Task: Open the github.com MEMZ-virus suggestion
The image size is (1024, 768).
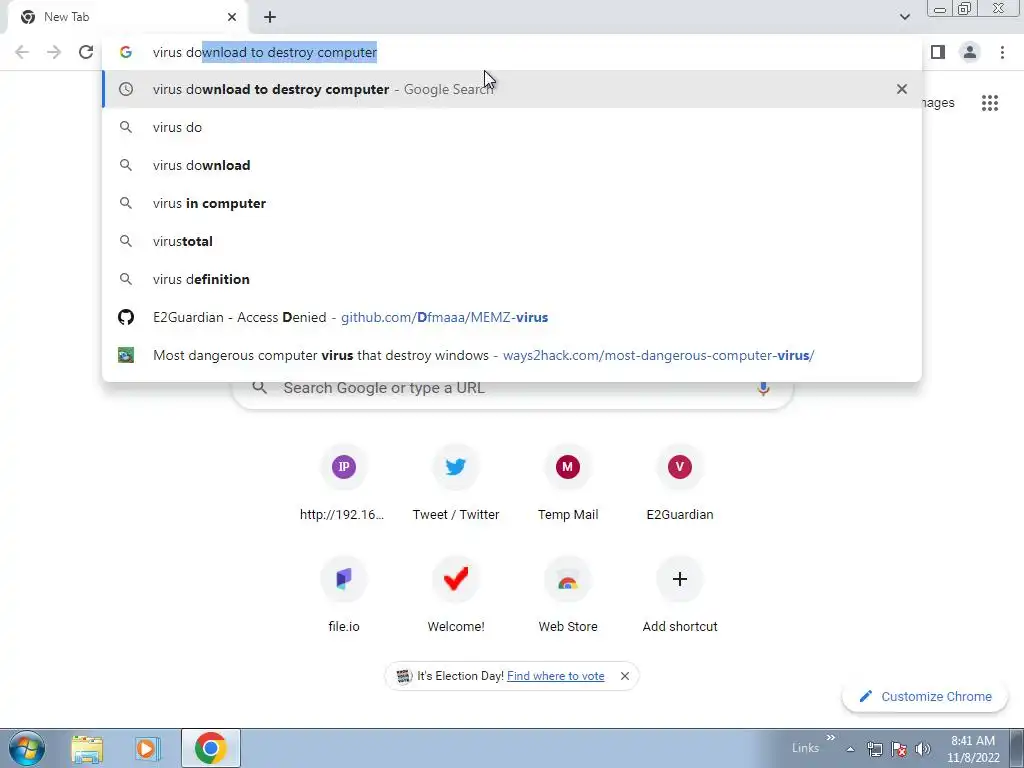Action: 512,317
